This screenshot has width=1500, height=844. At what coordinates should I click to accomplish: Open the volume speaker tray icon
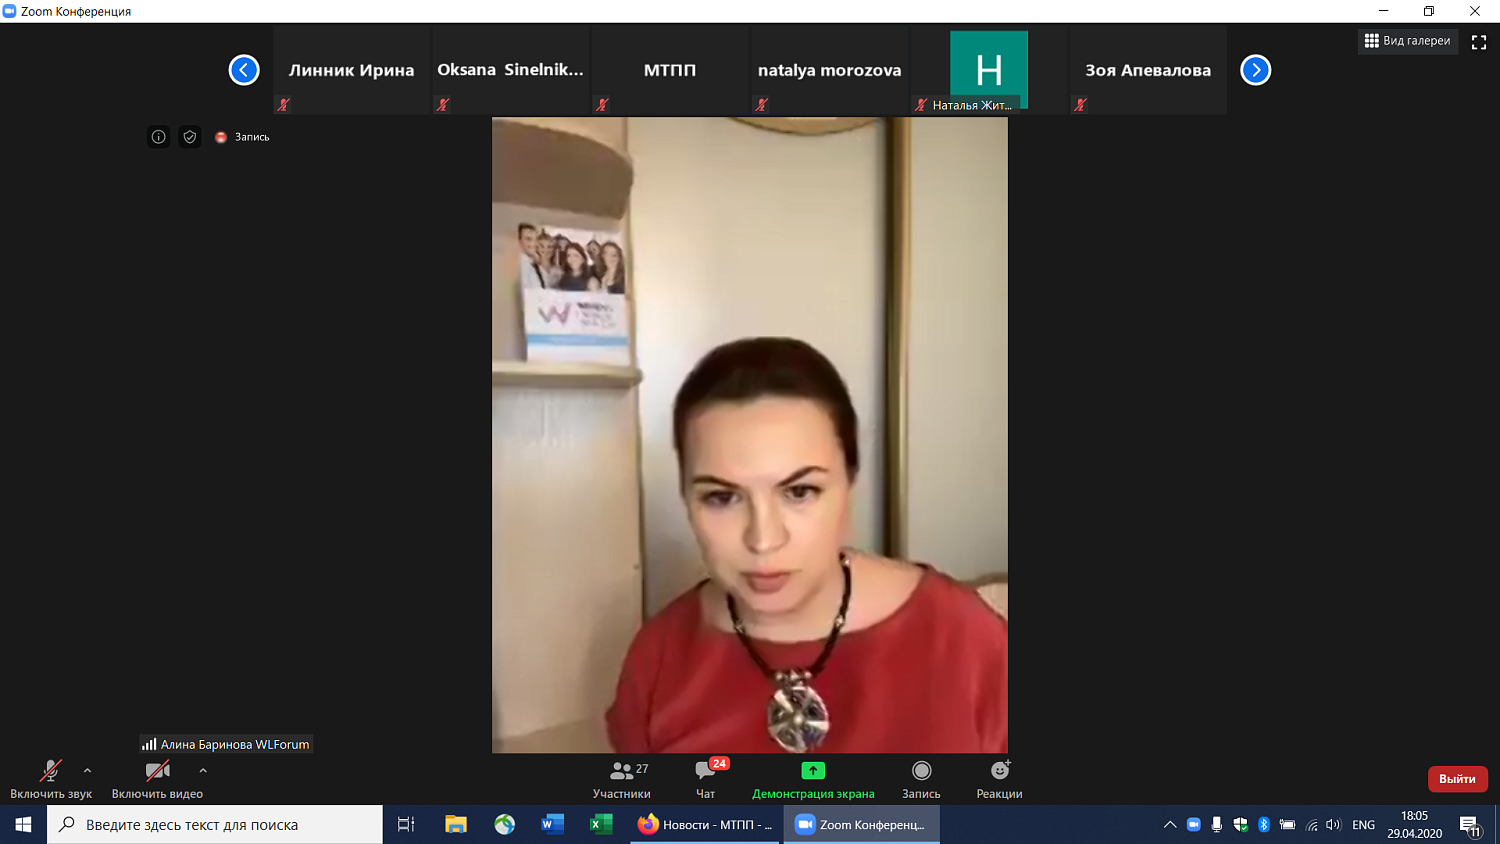pos(1333,825)
